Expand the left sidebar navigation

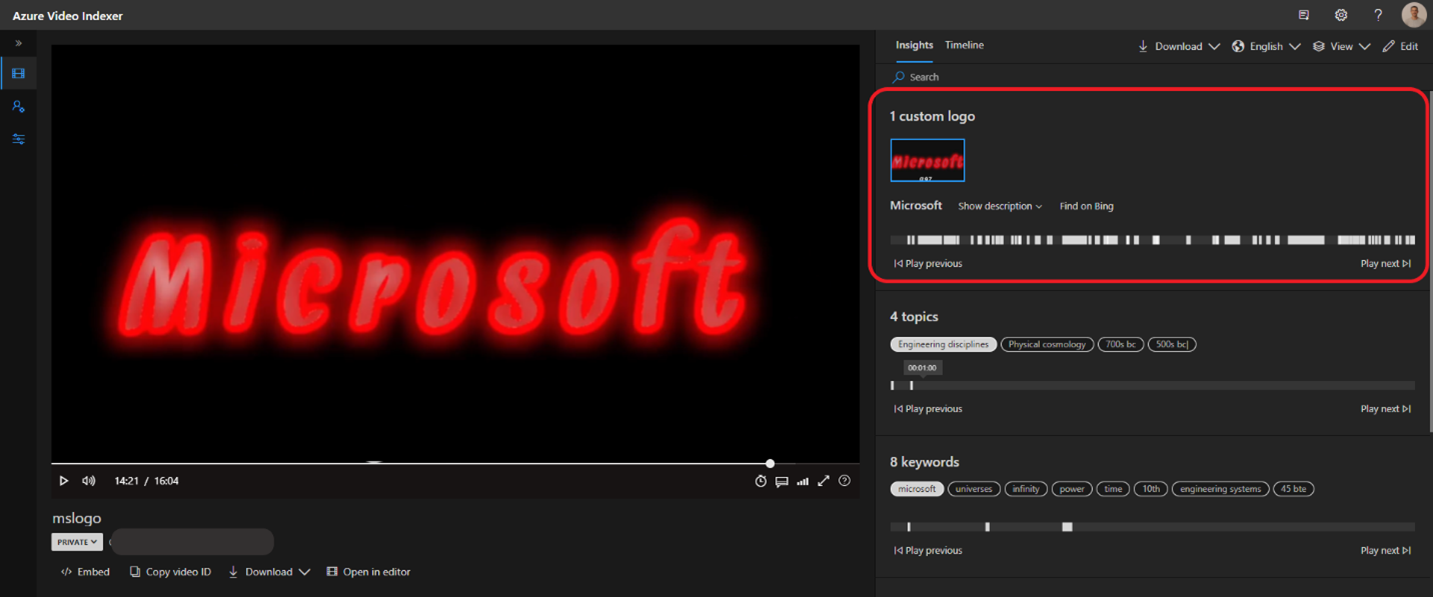[18, 44]
